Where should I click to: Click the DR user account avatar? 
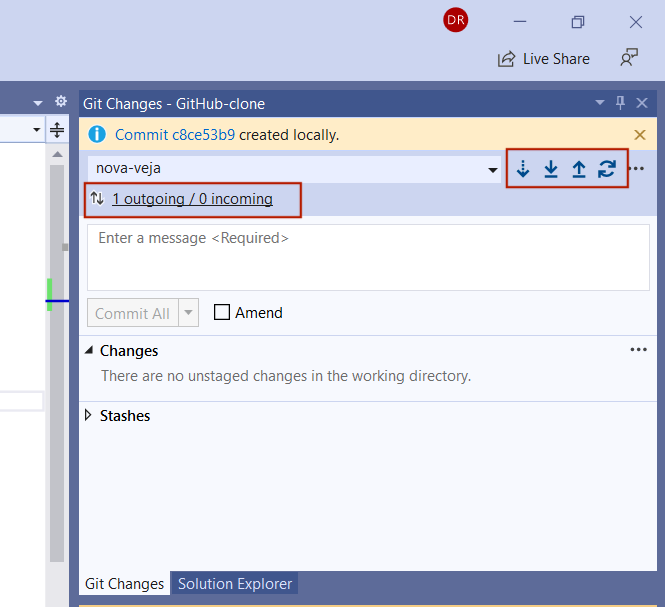[x=455, y=20]
